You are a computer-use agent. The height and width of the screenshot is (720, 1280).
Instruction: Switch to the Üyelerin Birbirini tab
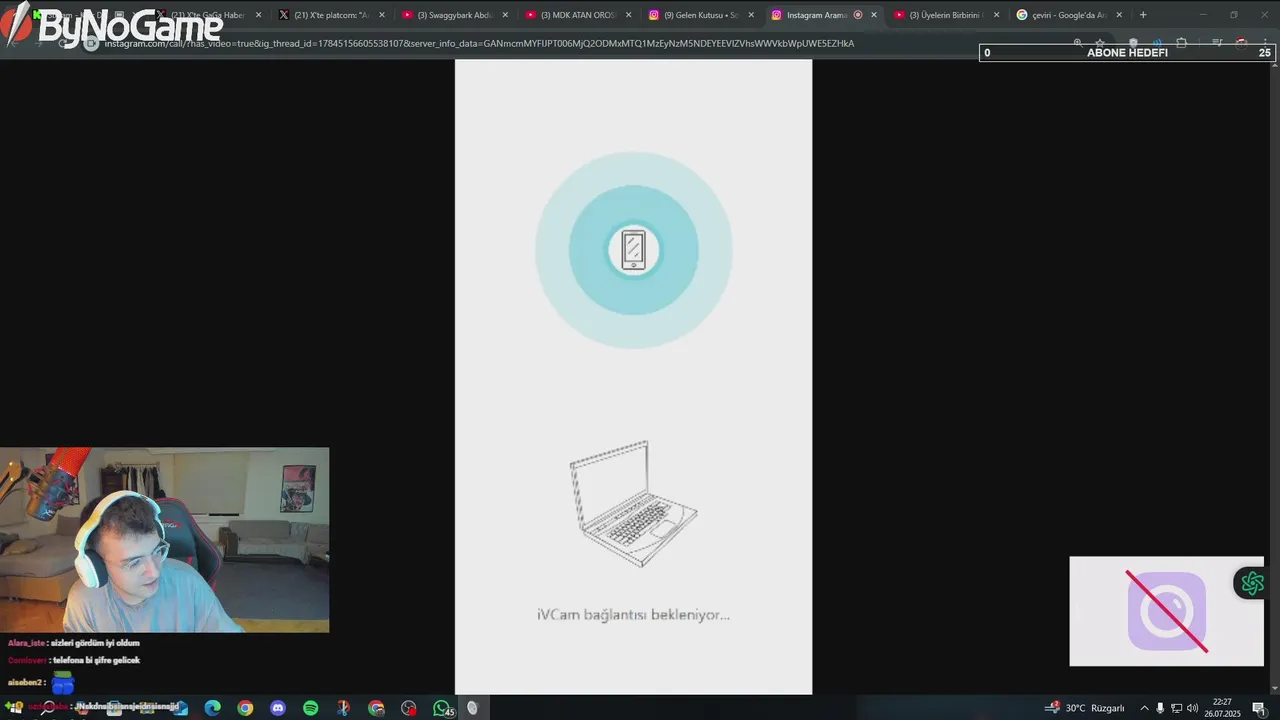click(x=946, y=15)
